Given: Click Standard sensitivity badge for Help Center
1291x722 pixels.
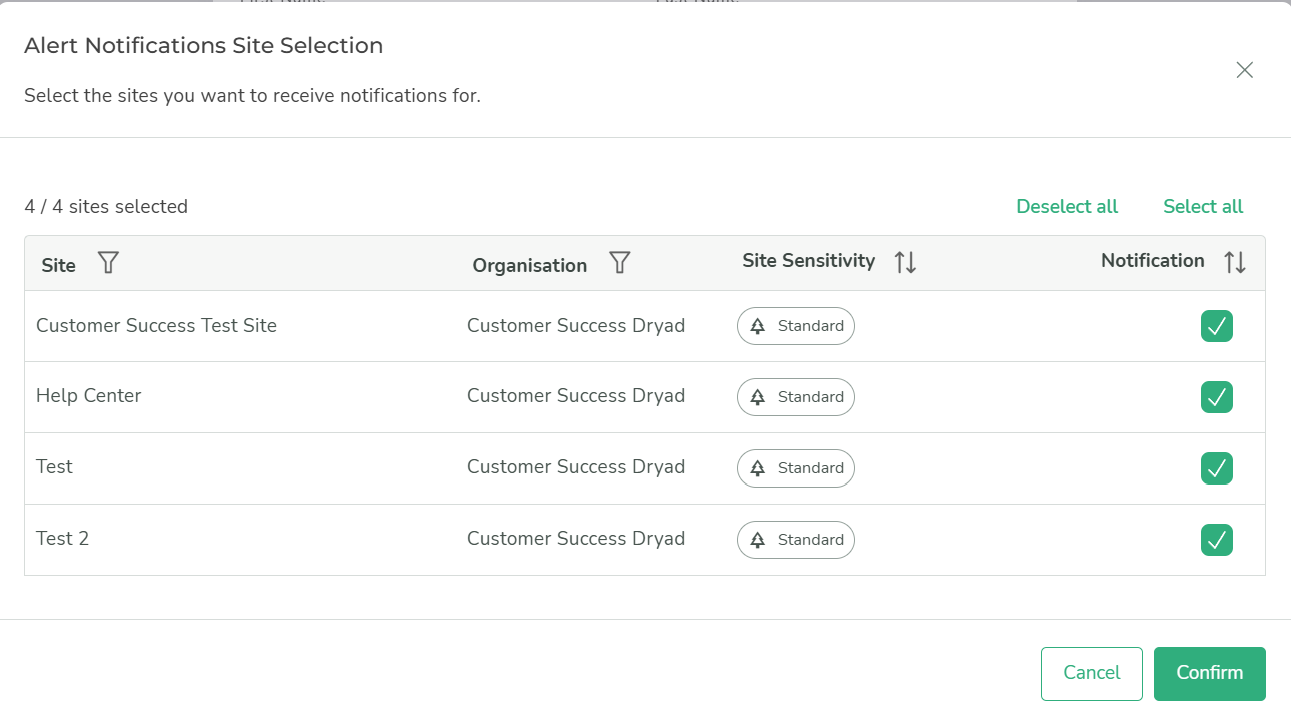Looking at the screenshot, I should point(796,397).
